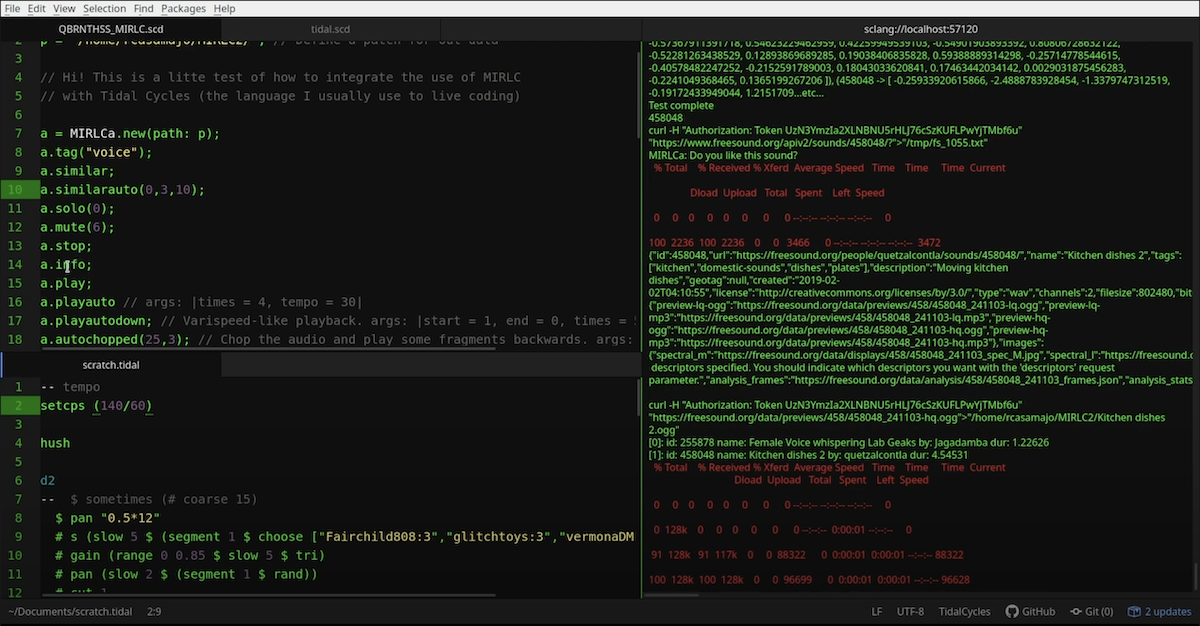Click line number 2 in scratch.tidal gutter

(x=19, y=405)
